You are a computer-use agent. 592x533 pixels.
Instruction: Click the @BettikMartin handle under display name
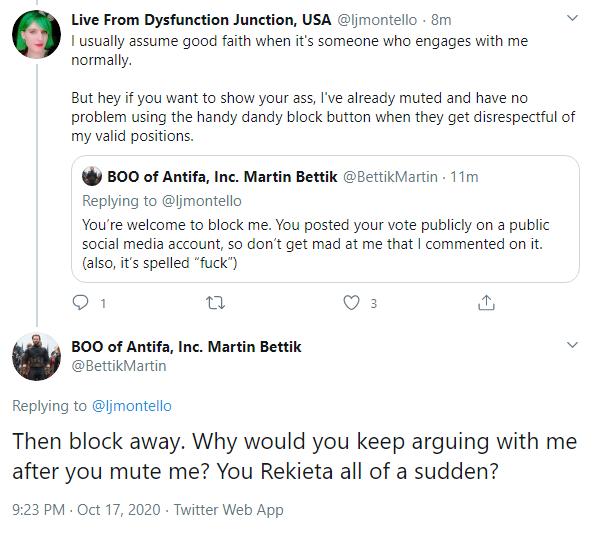click(119, 366)
